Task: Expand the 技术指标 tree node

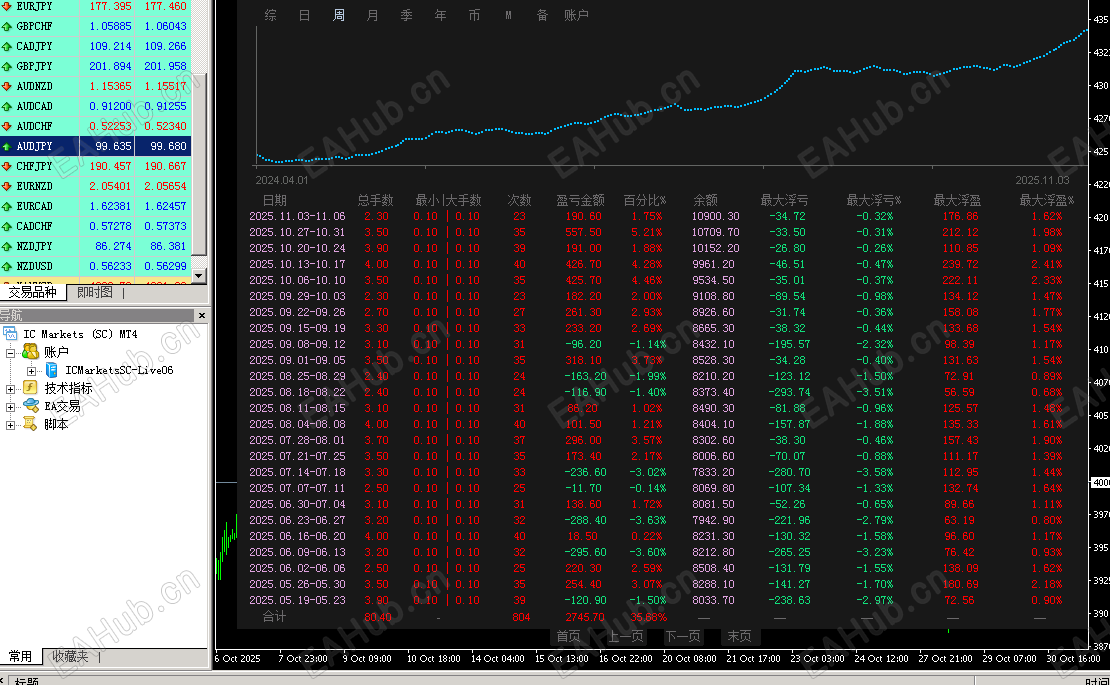Action: 10,388
